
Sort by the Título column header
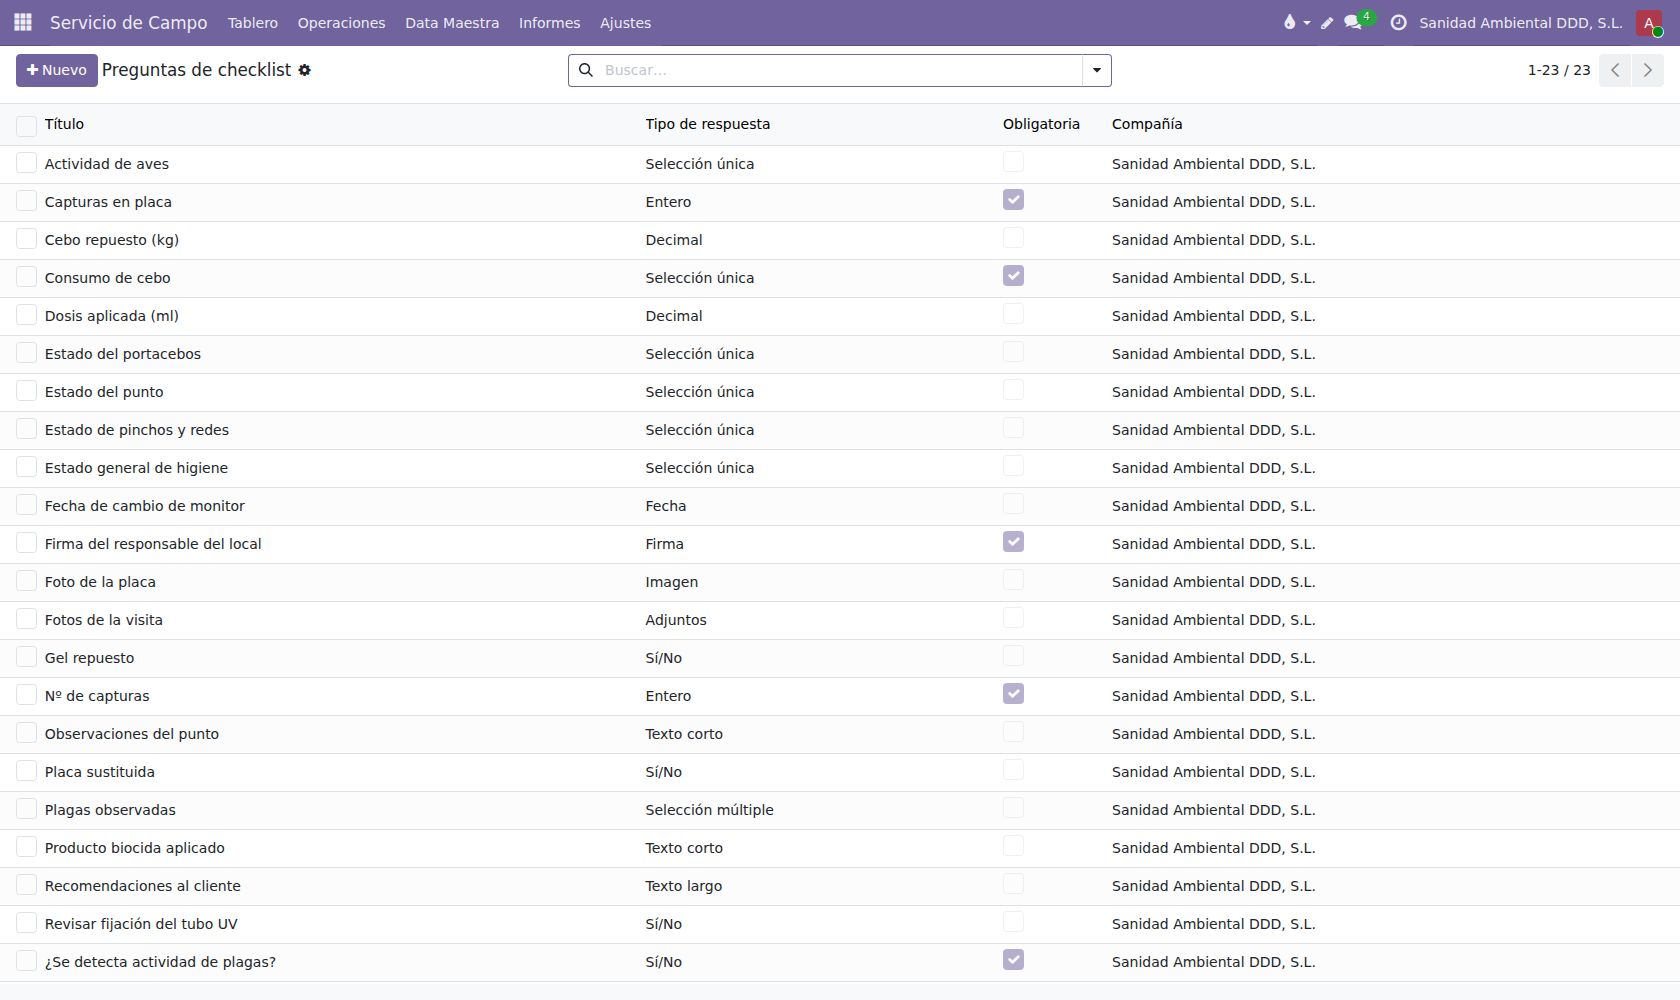click(64, 124)
